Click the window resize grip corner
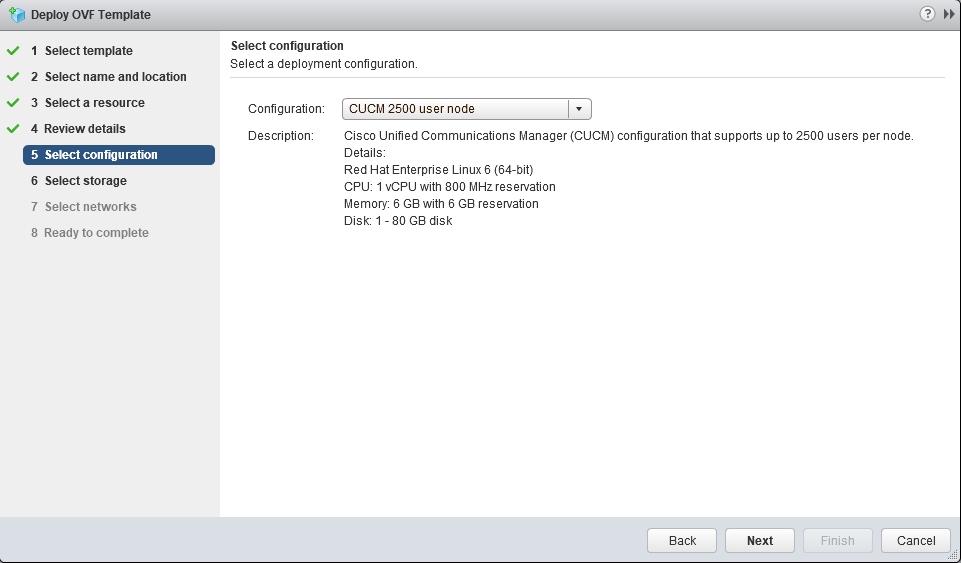 coord(953,555)
